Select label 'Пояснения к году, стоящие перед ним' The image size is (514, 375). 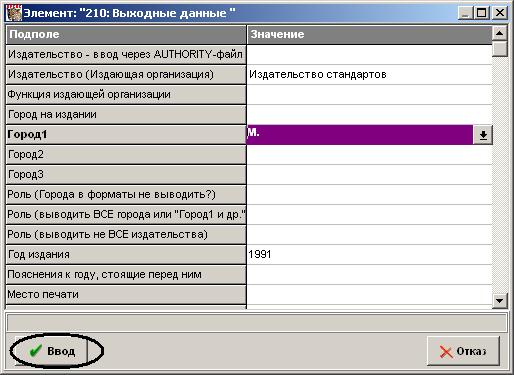(x=126, y=275)
